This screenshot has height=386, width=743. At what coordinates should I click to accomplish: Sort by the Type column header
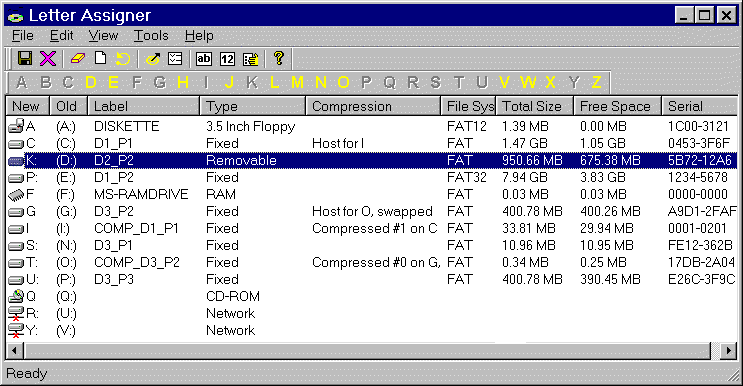[253, 106]
